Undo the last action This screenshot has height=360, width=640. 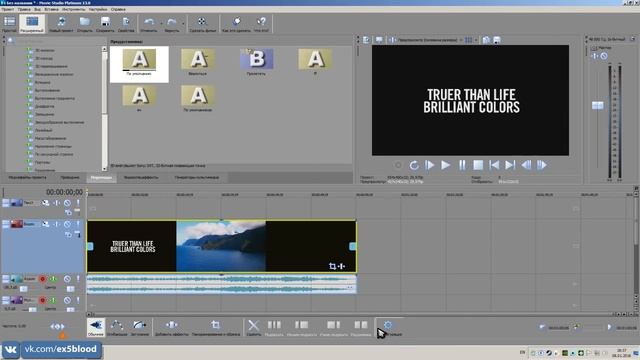click(149, 24)
